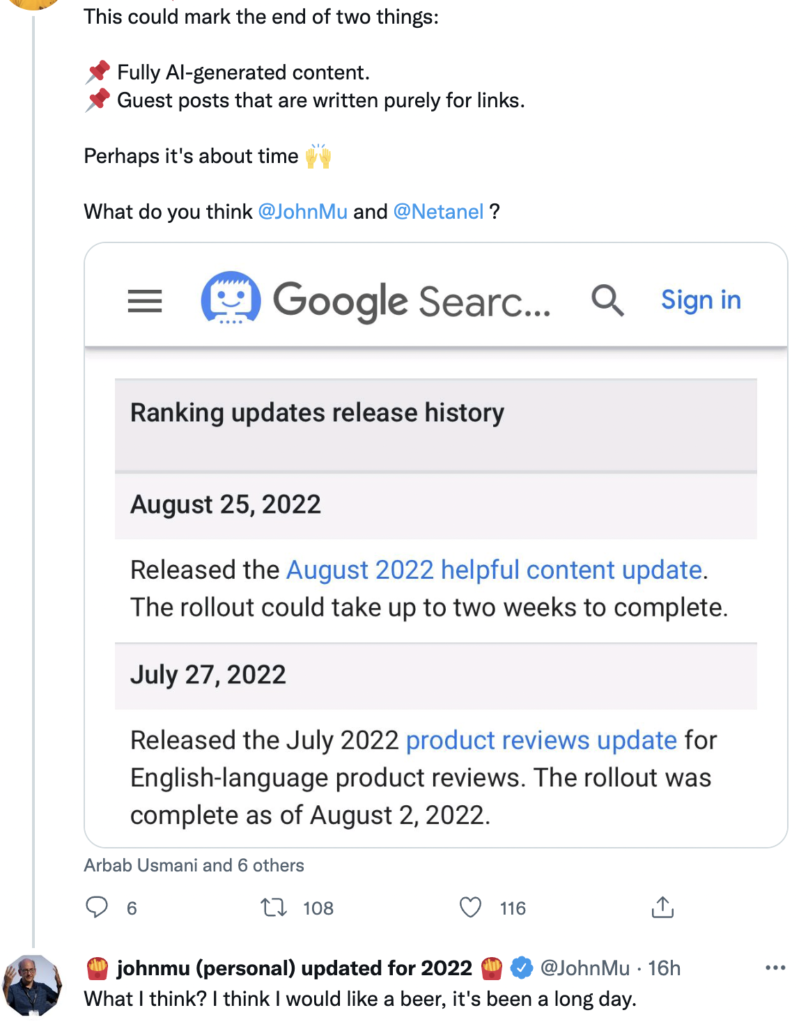This screenshot has width=808, height=1024.
Task: Click the blue verified badge beside johnmu
Action: coord(521,968)
